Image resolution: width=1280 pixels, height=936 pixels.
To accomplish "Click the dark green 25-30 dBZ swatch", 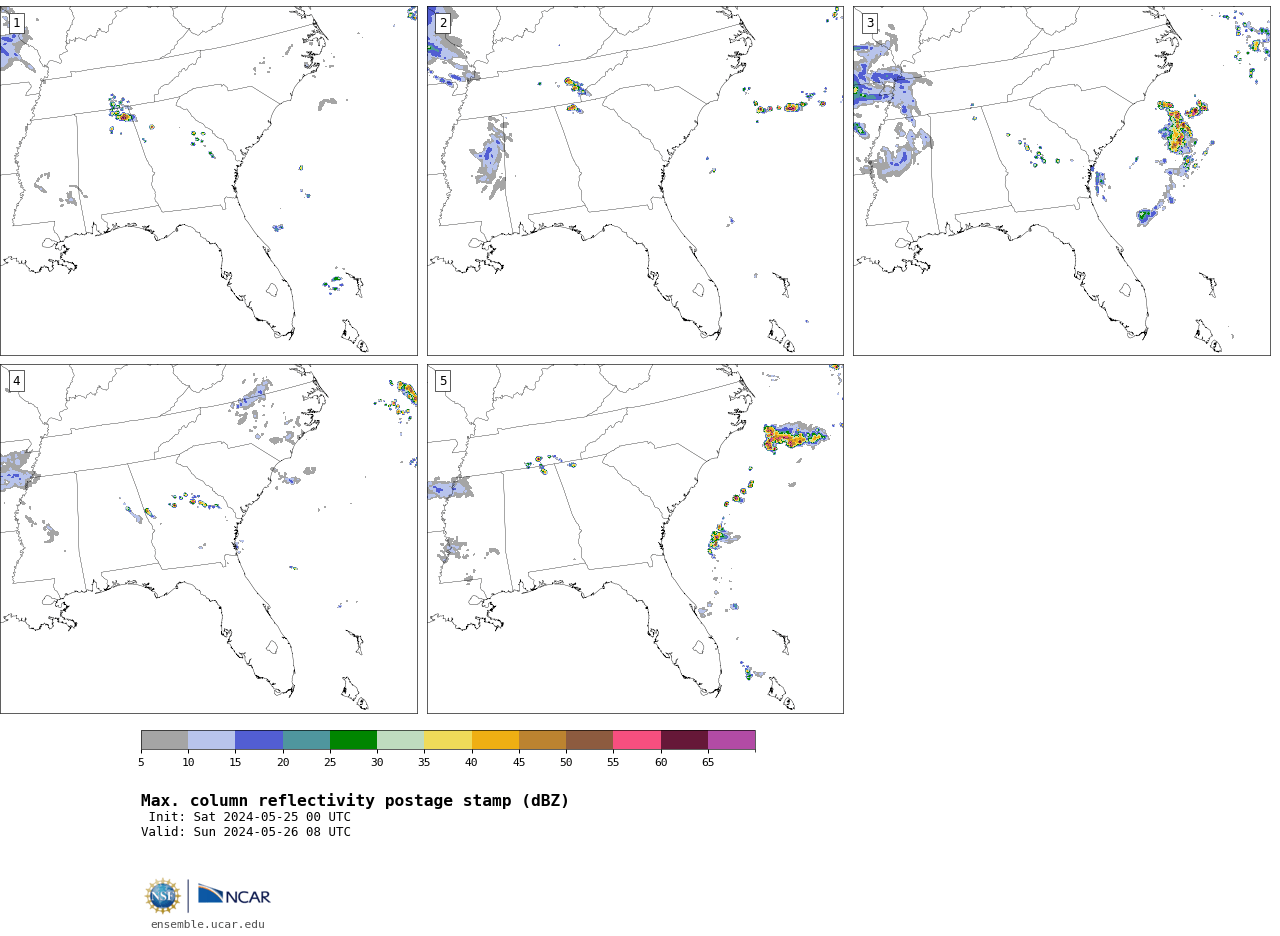I will coord(353,740).
